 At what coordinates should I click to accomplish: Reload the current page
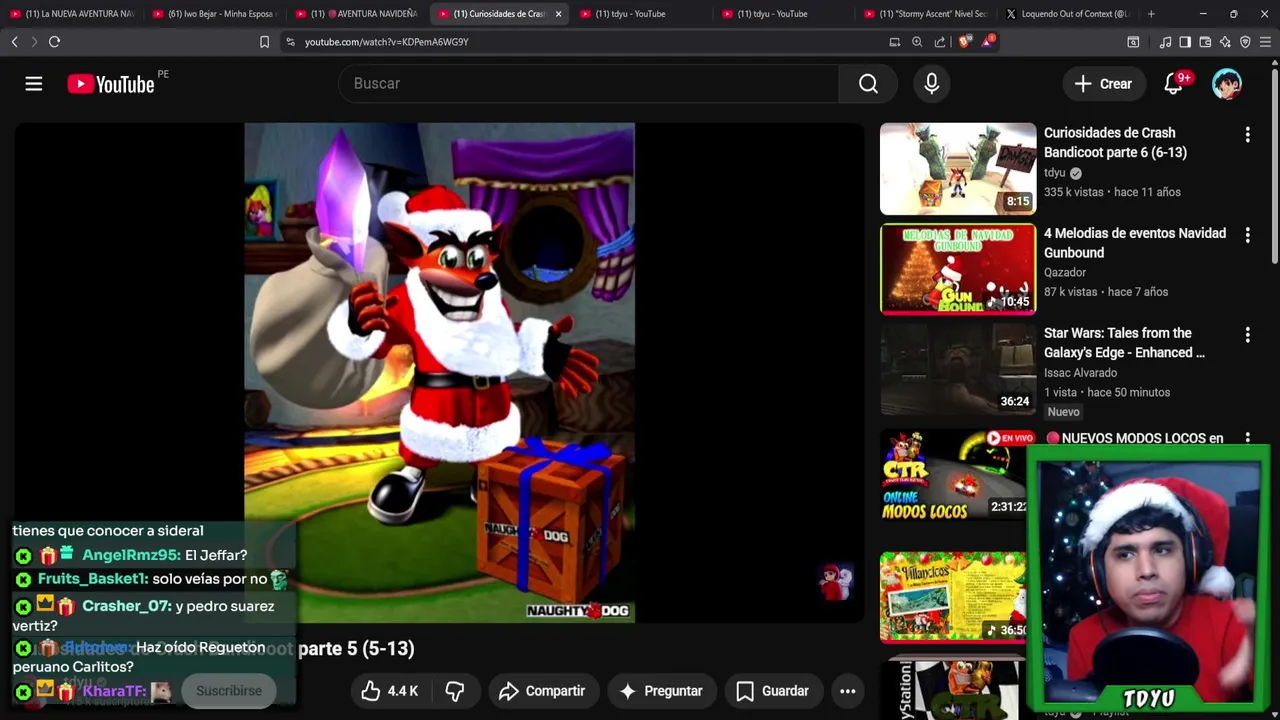pyautogui.click(x=54, y=42)
